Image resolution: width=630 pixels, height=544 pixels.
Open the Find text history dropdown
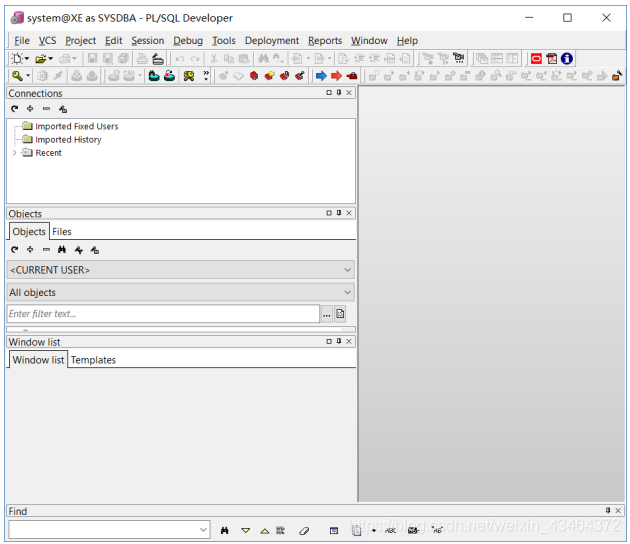coord(203,530)
